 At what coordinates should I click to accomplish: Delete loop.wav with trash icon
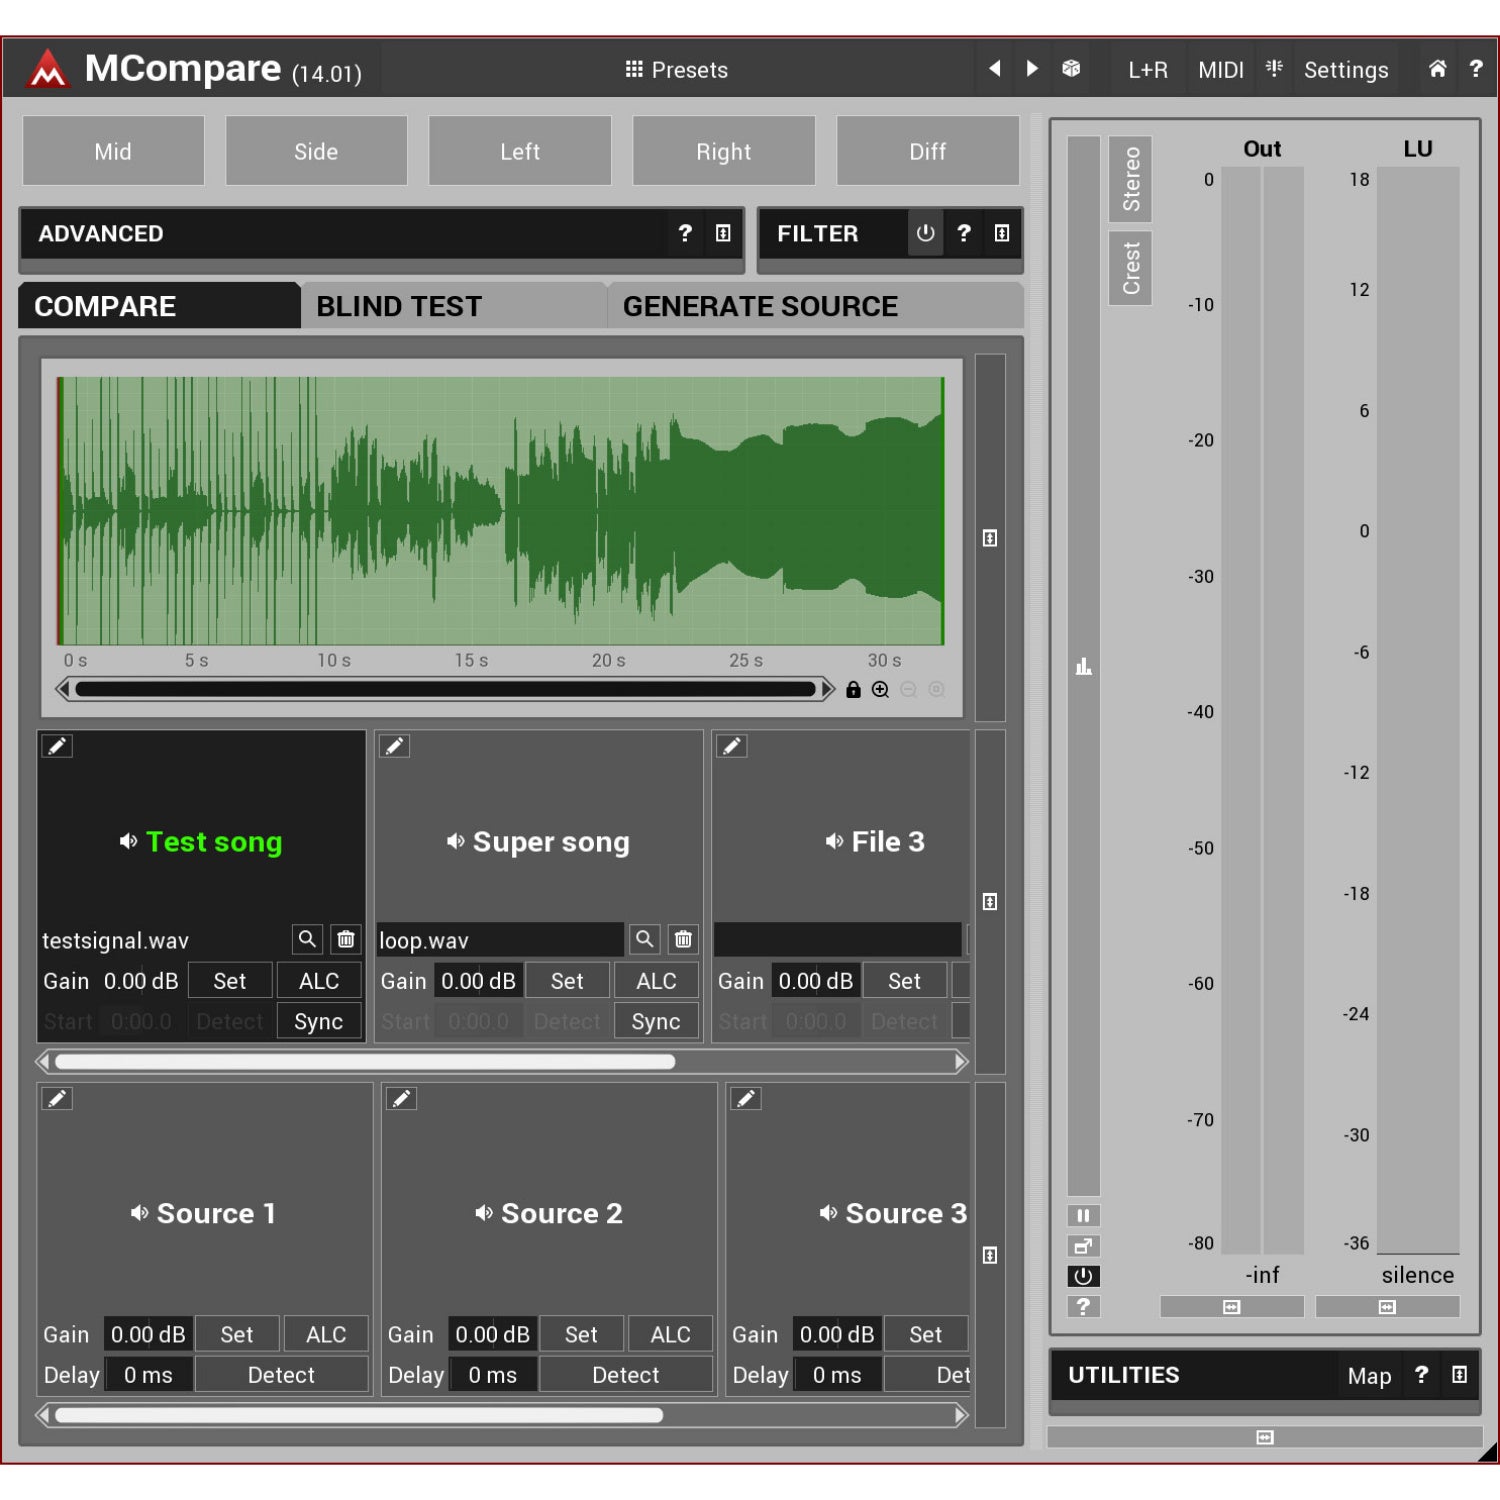[683, 939]
